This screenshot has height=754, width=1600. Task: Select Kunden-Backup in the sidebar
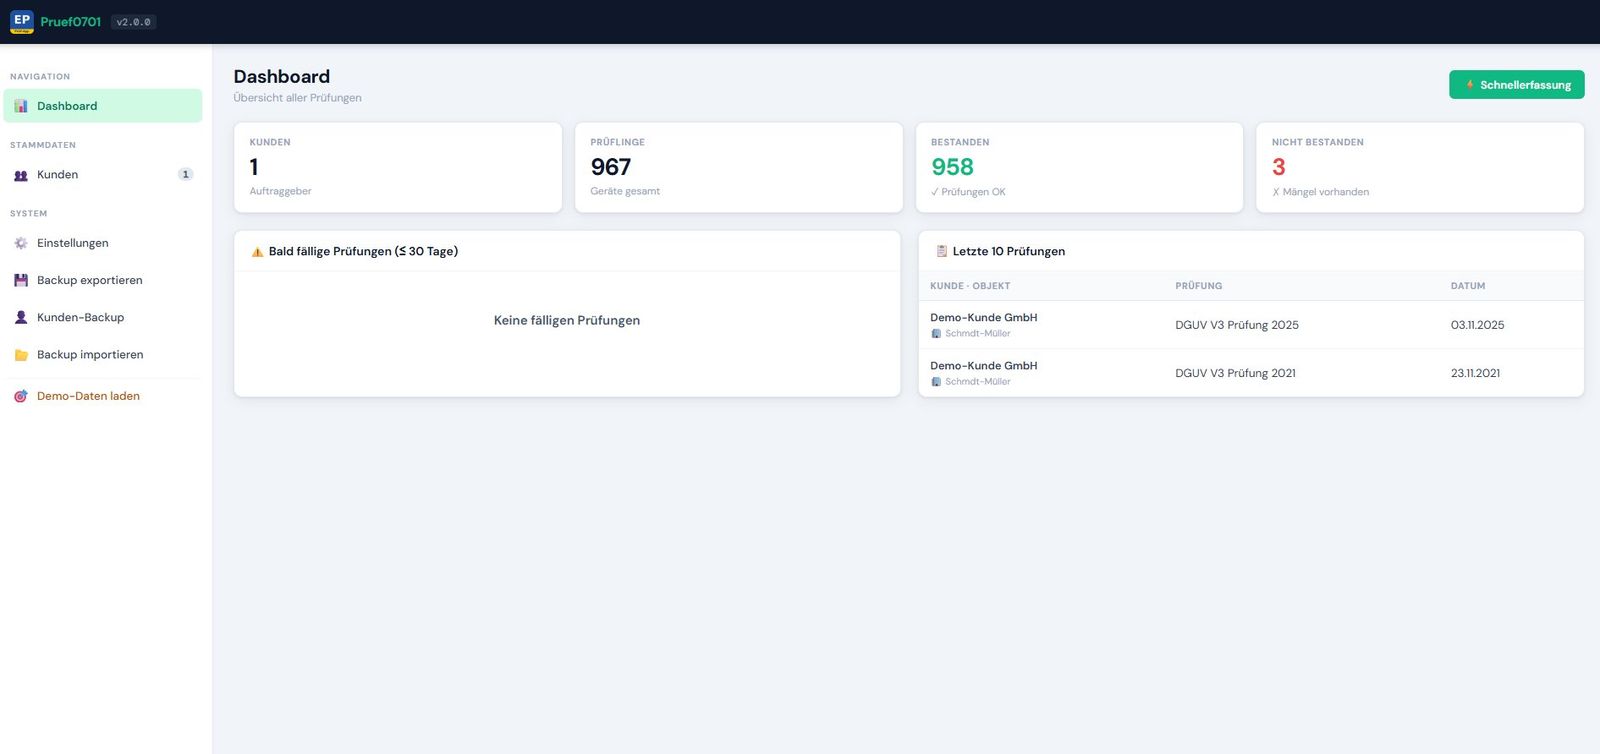click(x=103, y=317)
